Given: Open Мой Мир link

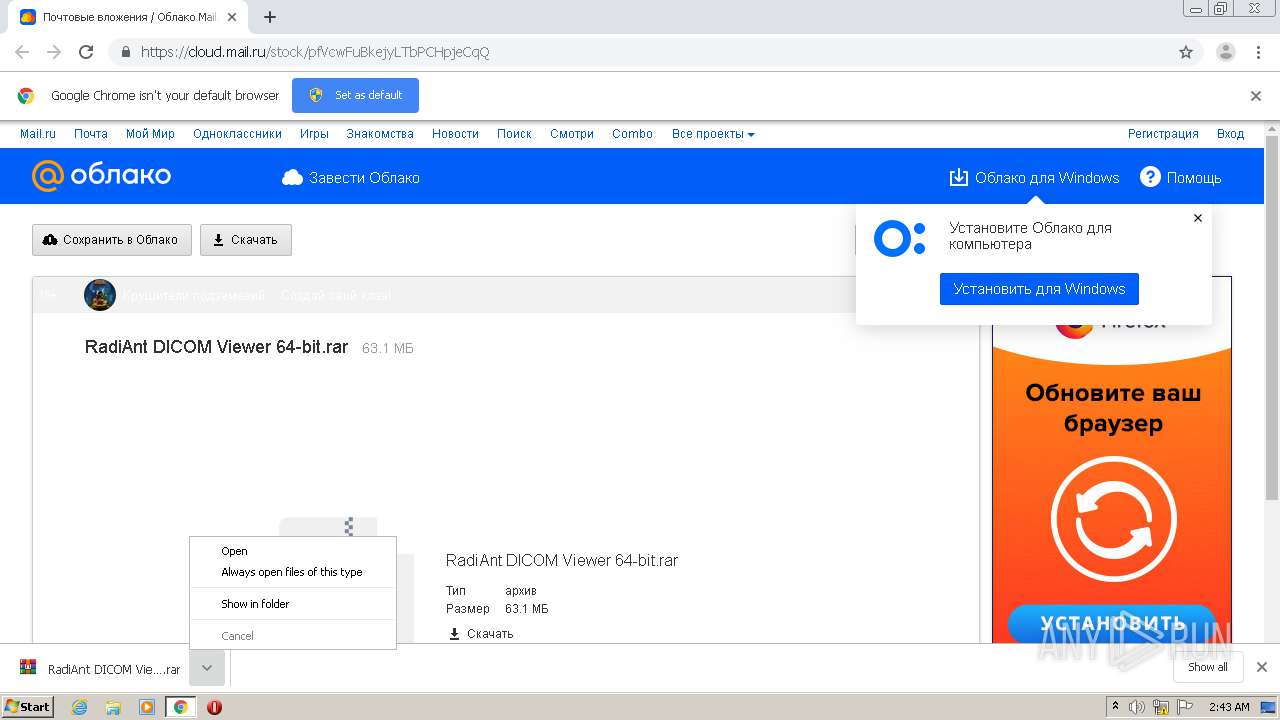Looking at the screenshot, I should pos(150,134).
